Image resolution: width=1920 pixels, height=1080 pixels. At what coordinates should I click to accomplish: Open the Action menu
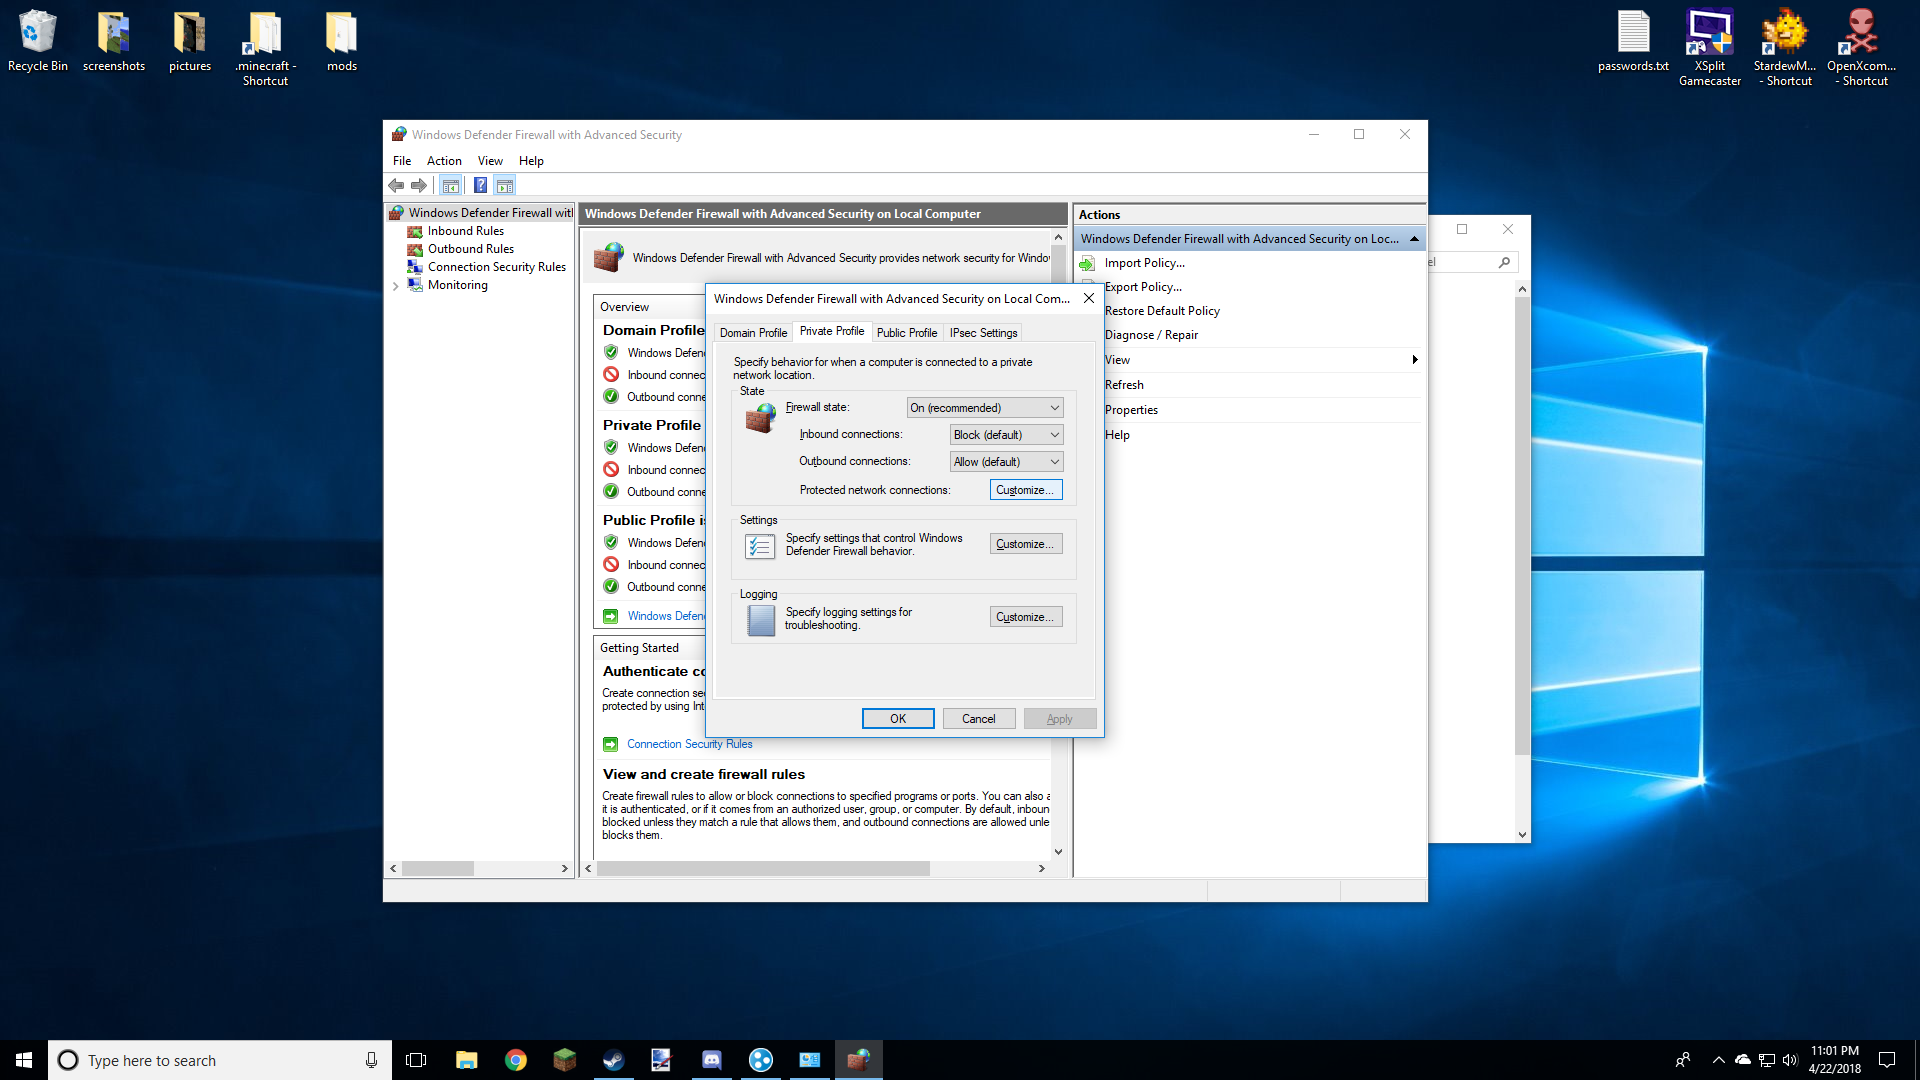coord(443,161)
